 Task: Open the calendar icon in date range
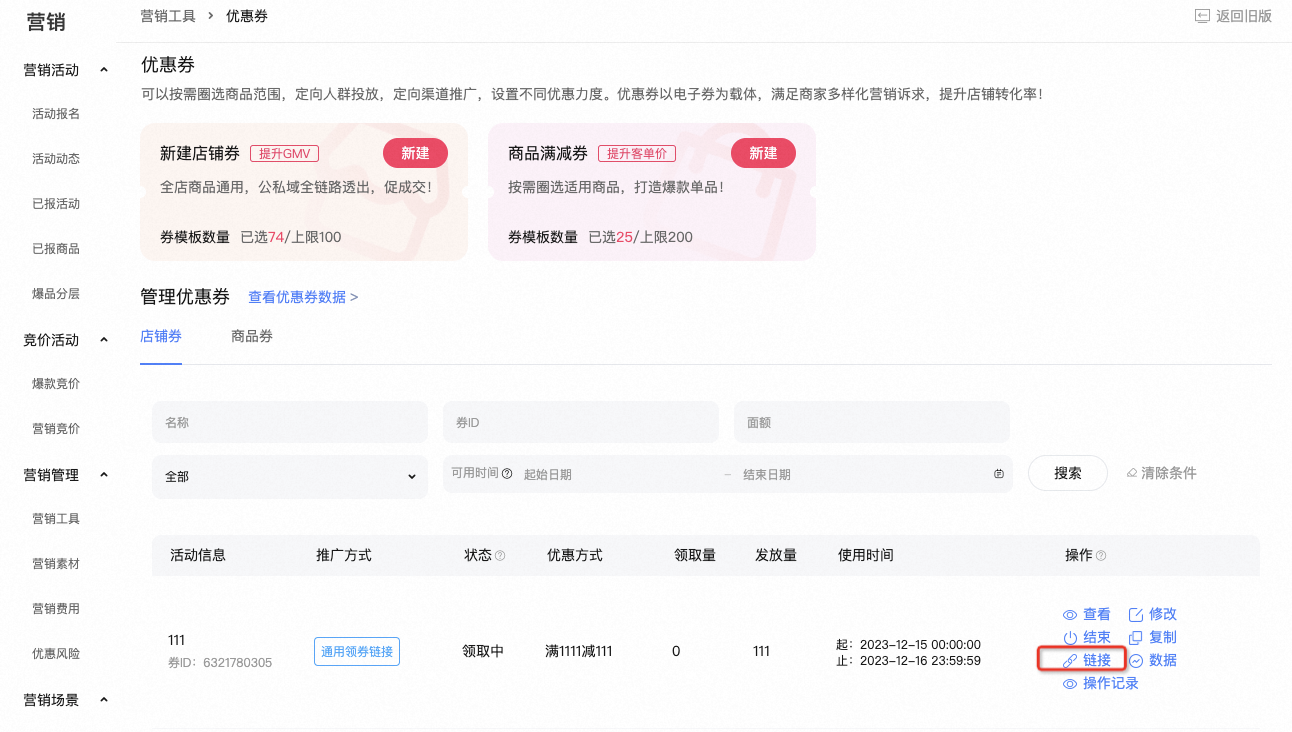click(x=999, y=474)
